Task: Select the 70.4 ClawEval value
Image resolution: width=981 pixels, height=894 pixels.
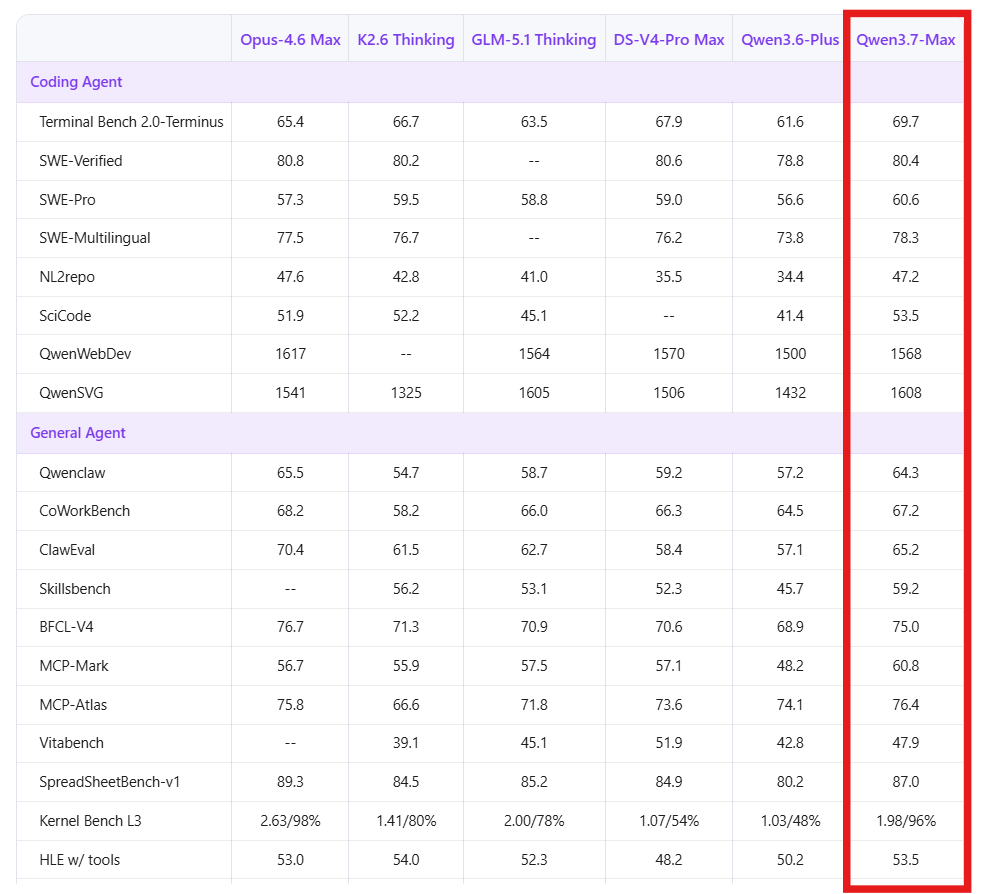Action: point(290,549)
